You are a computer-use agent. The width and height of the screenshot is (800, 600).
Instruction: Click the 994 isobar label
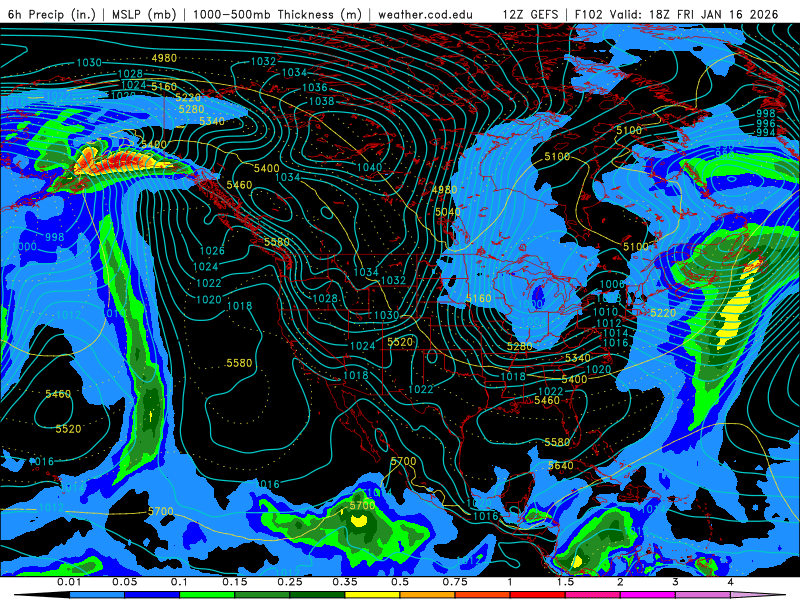tap(765, 132)
